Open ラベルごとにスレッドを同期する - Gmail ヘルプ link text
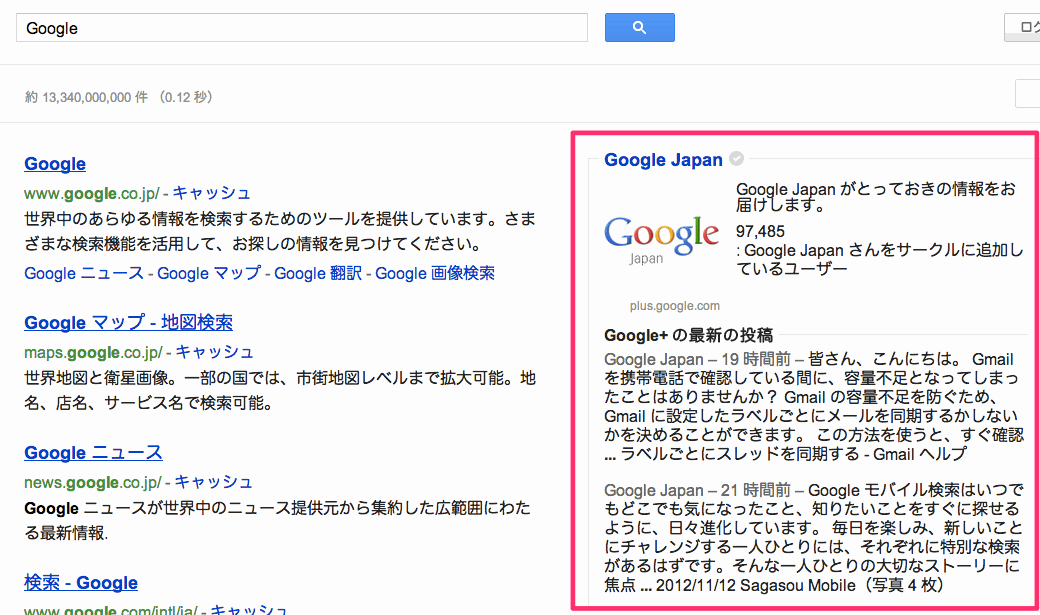Image resolution: width=1040 pixels, height=615 pixels. click(x=793, y=454)
